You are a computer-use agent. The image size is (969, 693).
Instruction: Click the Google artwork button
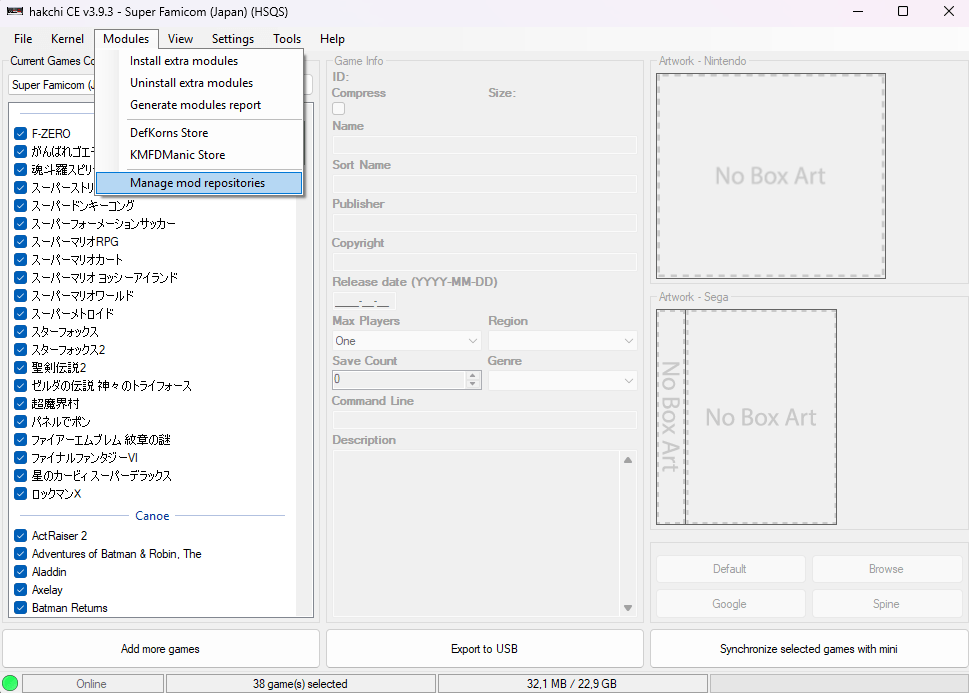(x=730, y=604)
